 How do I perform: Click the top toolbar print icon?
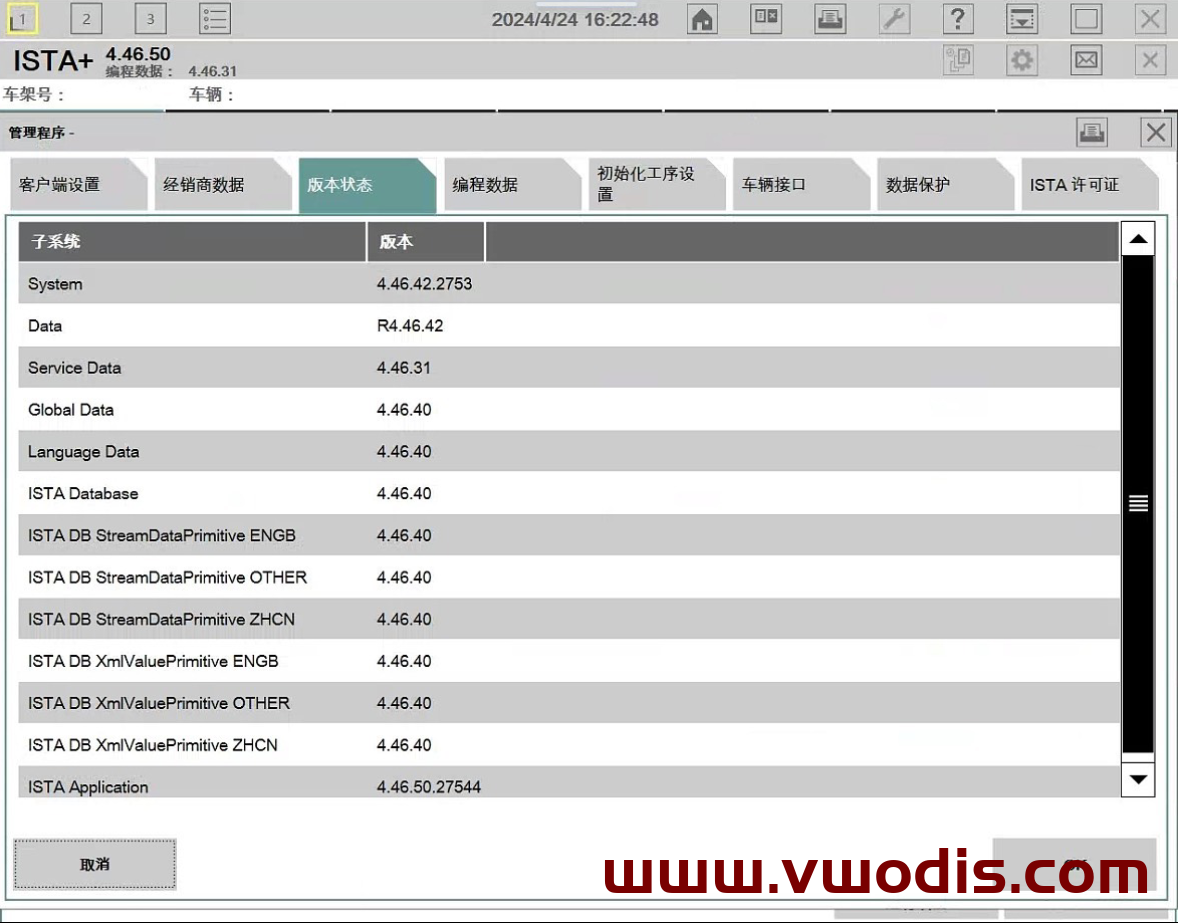830,19
